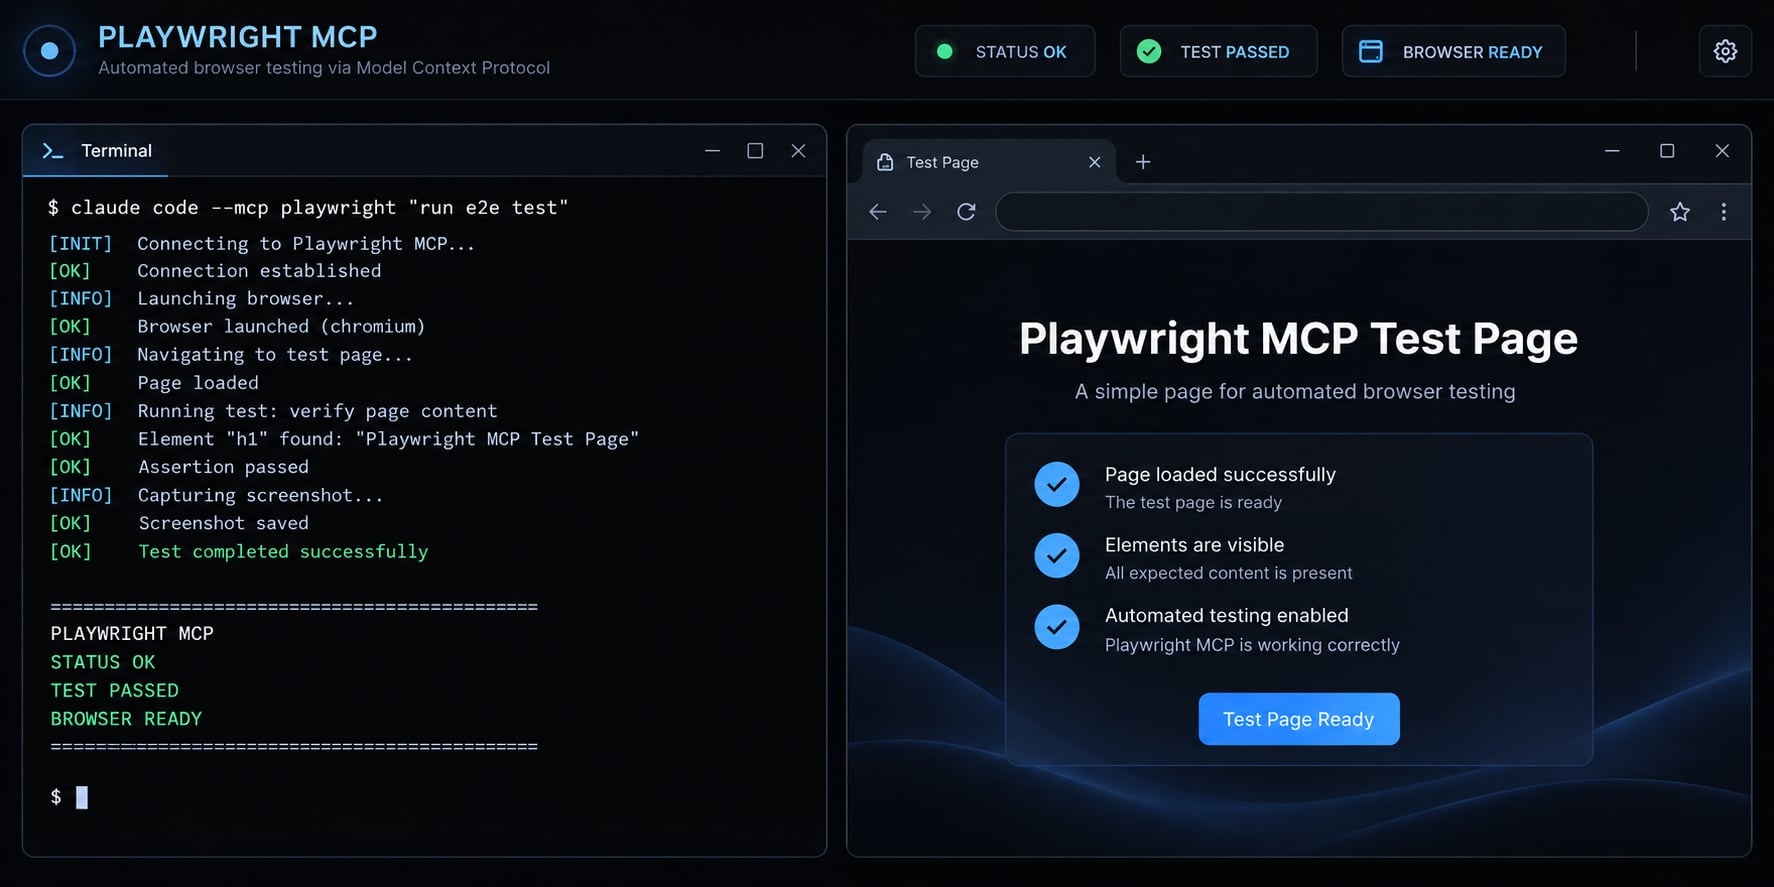Click the Playwright MCP logo icon

(49, 51)
